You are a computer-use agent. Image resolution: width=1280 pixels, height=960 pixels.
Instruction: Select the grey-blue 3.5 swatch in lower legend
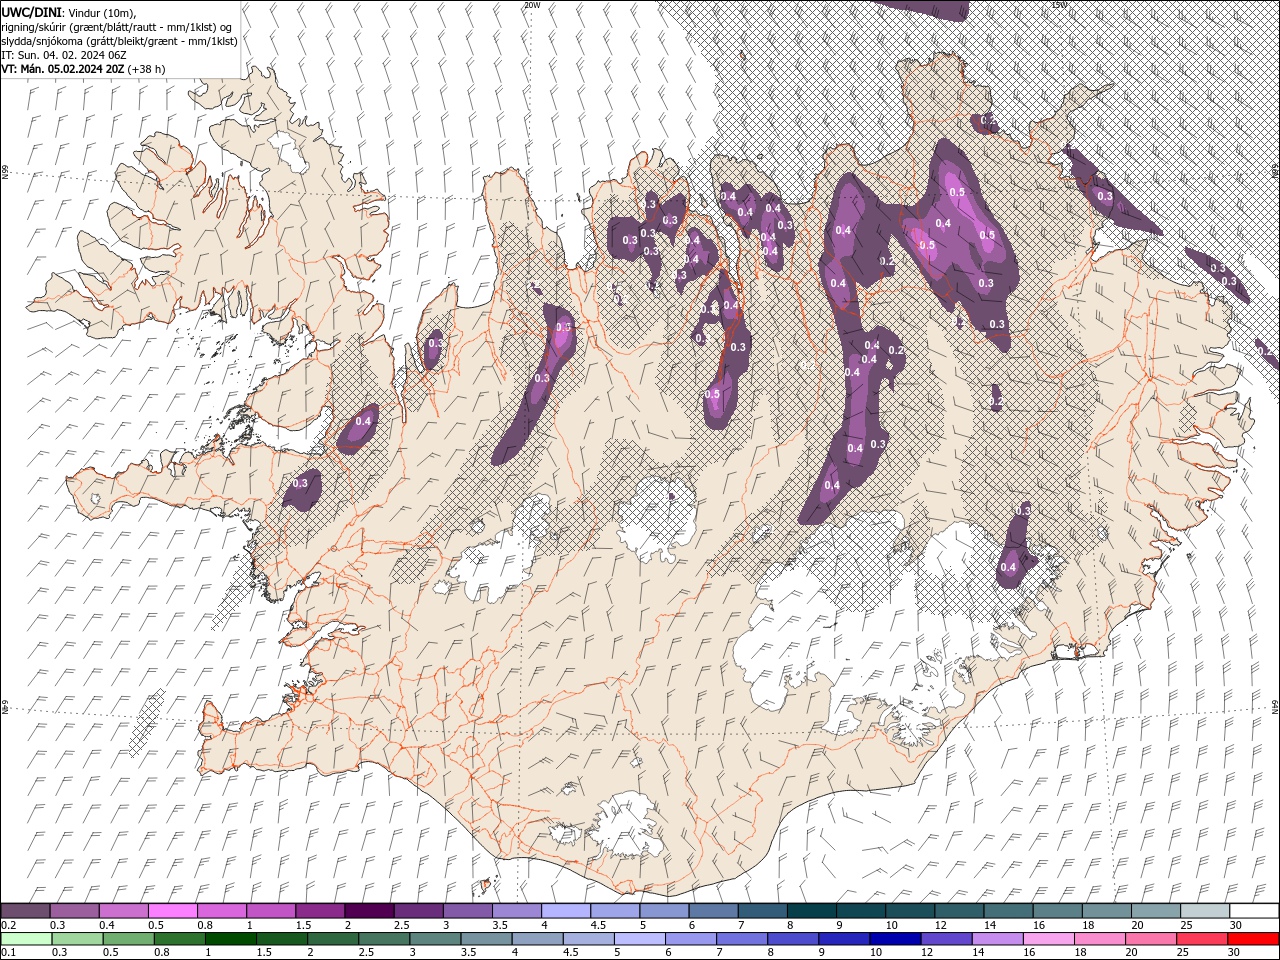click(x=486, y=938)
